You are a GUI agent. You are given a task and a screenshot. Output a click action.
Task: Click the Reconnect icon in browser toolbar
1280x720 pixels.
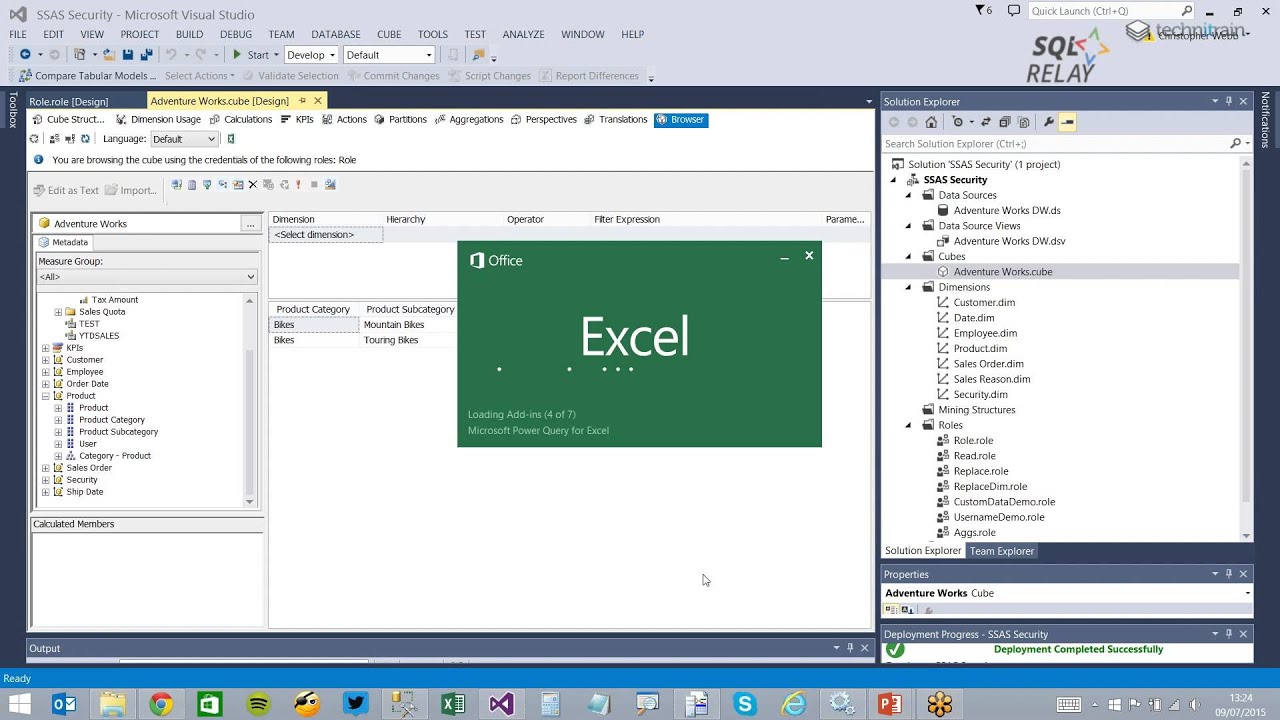[85, 139]
